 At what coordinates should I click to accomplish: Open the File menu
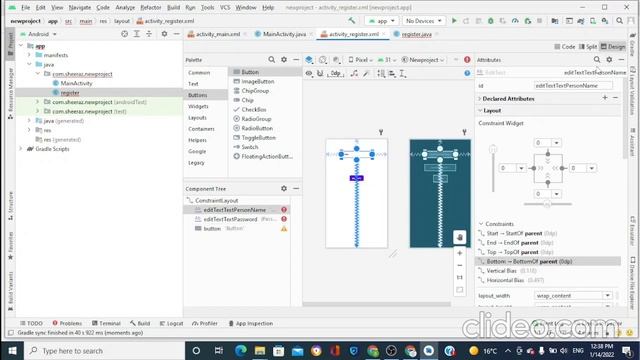tap(25, 7)
